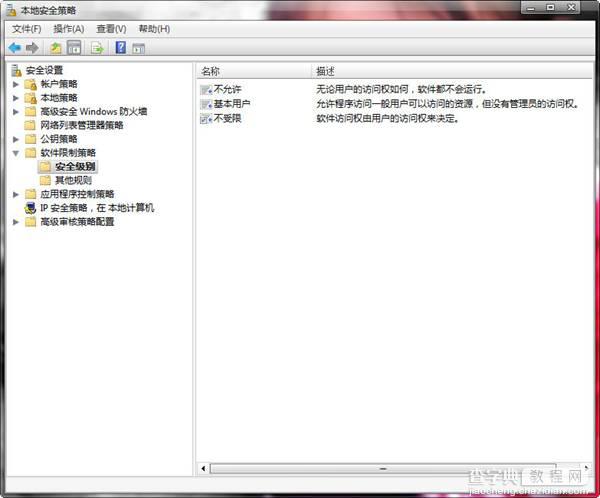Open the 操作(A) menu
The width and height of the screenshot is (600, 498).
69,29
